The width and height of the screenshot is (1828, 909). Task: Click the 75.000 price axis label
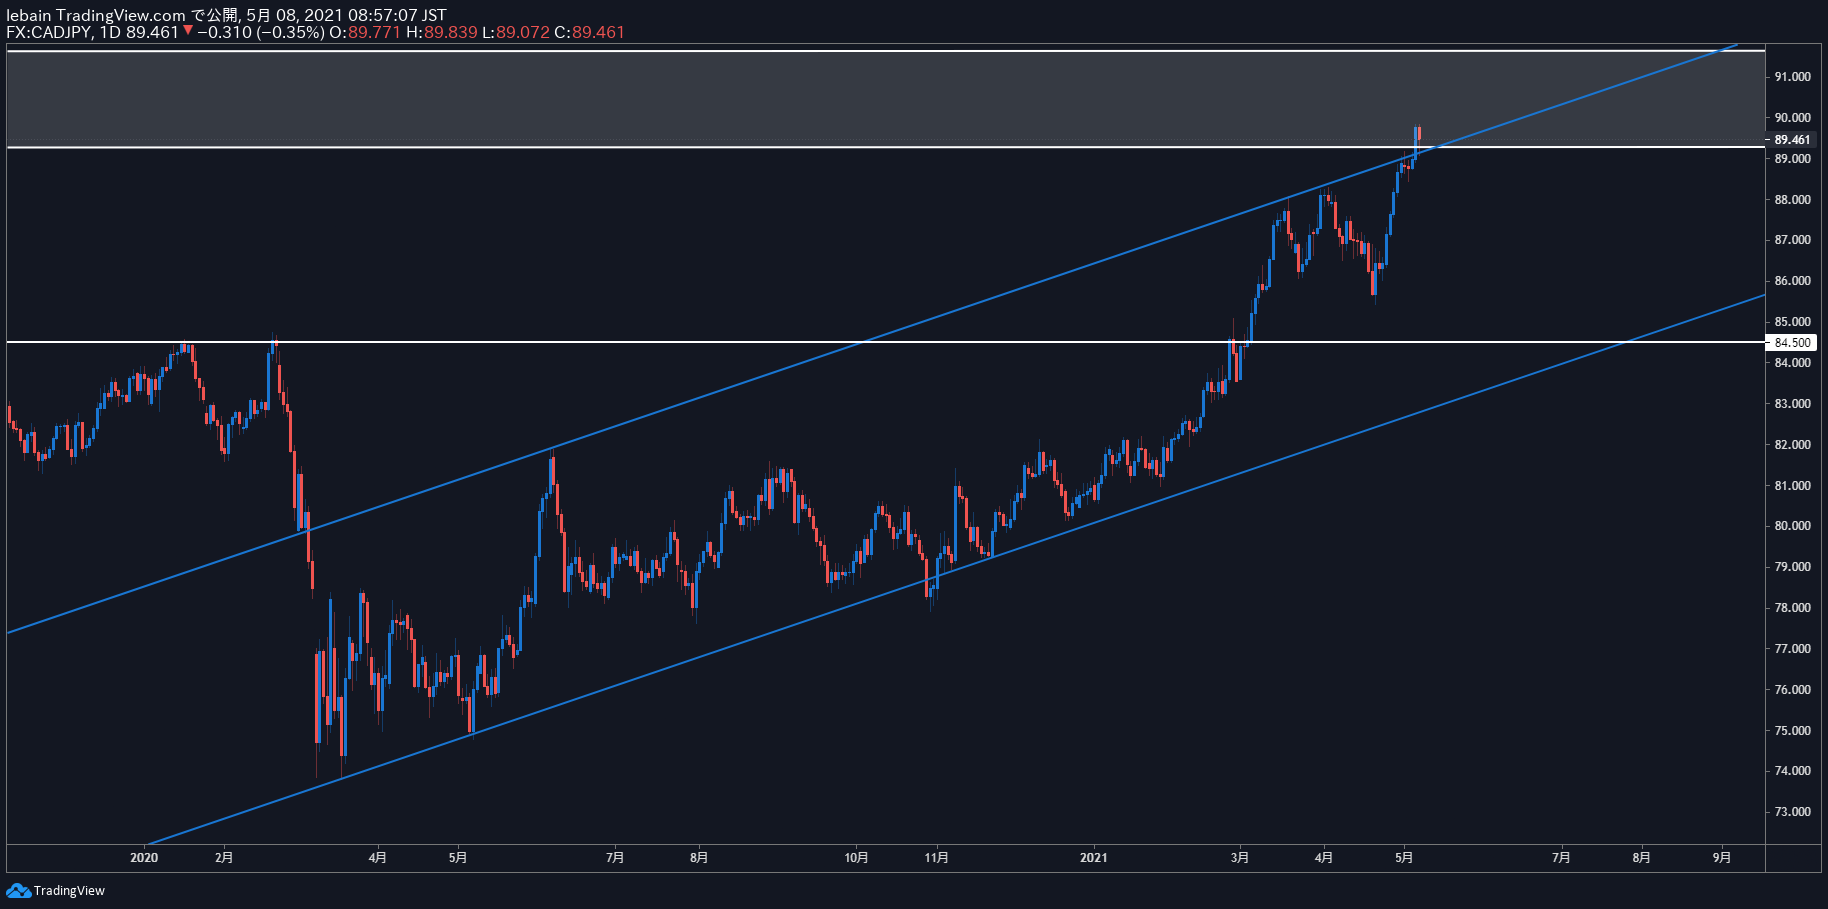(x=1792, y=731)
